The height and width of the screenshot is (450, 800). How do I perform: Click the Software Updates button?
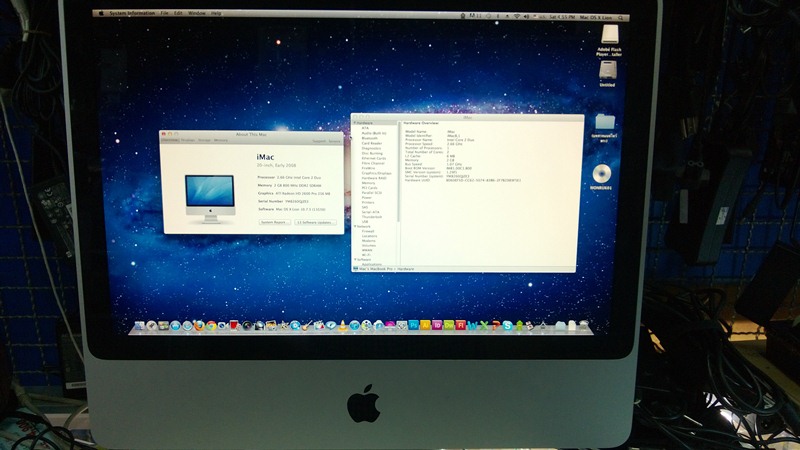click(x=315, y=222)
